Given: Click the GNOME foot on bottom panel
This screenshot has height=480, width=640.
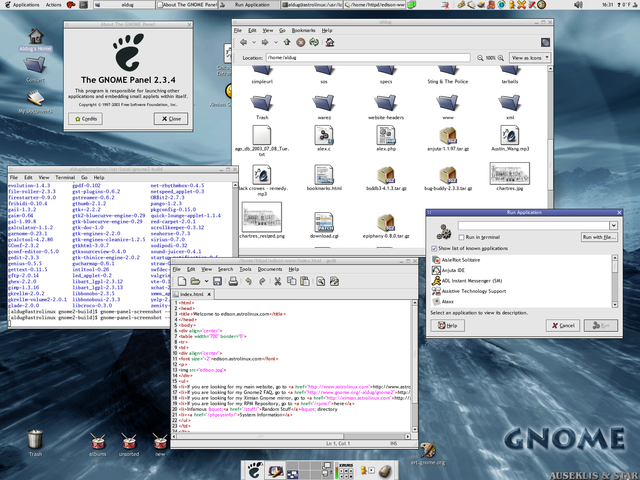Looking at the screenshot, I should [x=254, y=471].
